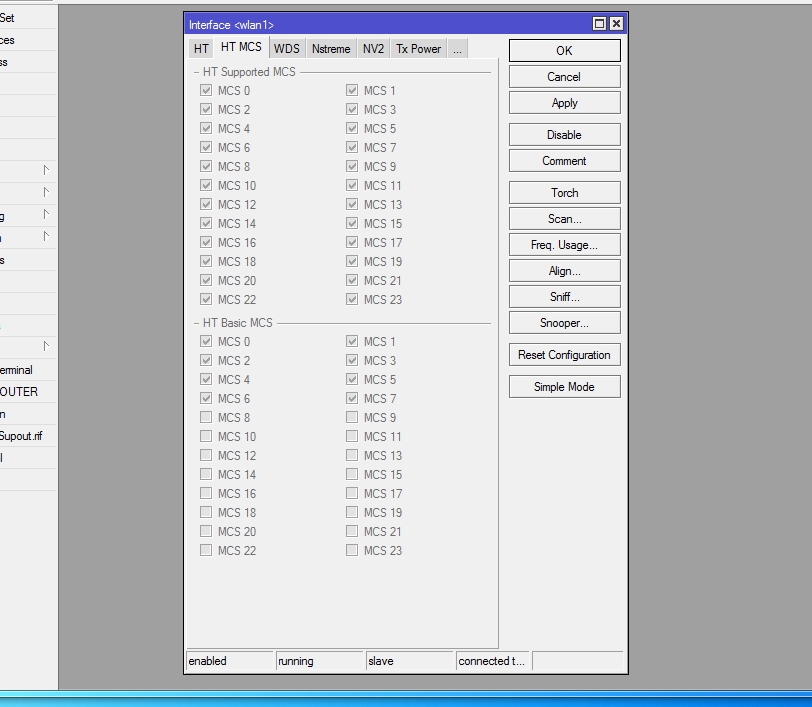The width and height of the screenshot is (812, 707).
Task: Switch to the NV2 tab
Action: pyautogui.click(x=373, y=49)
